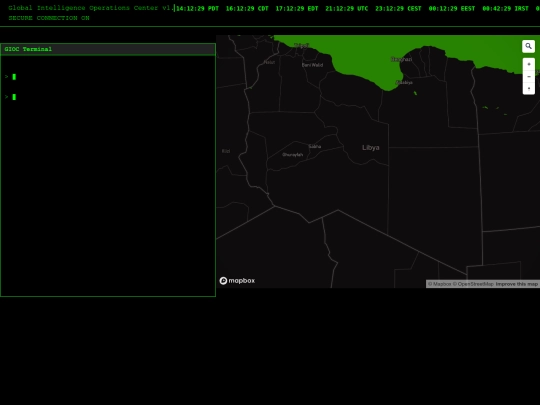Reset map bearing with compass button

pos(529,89)
